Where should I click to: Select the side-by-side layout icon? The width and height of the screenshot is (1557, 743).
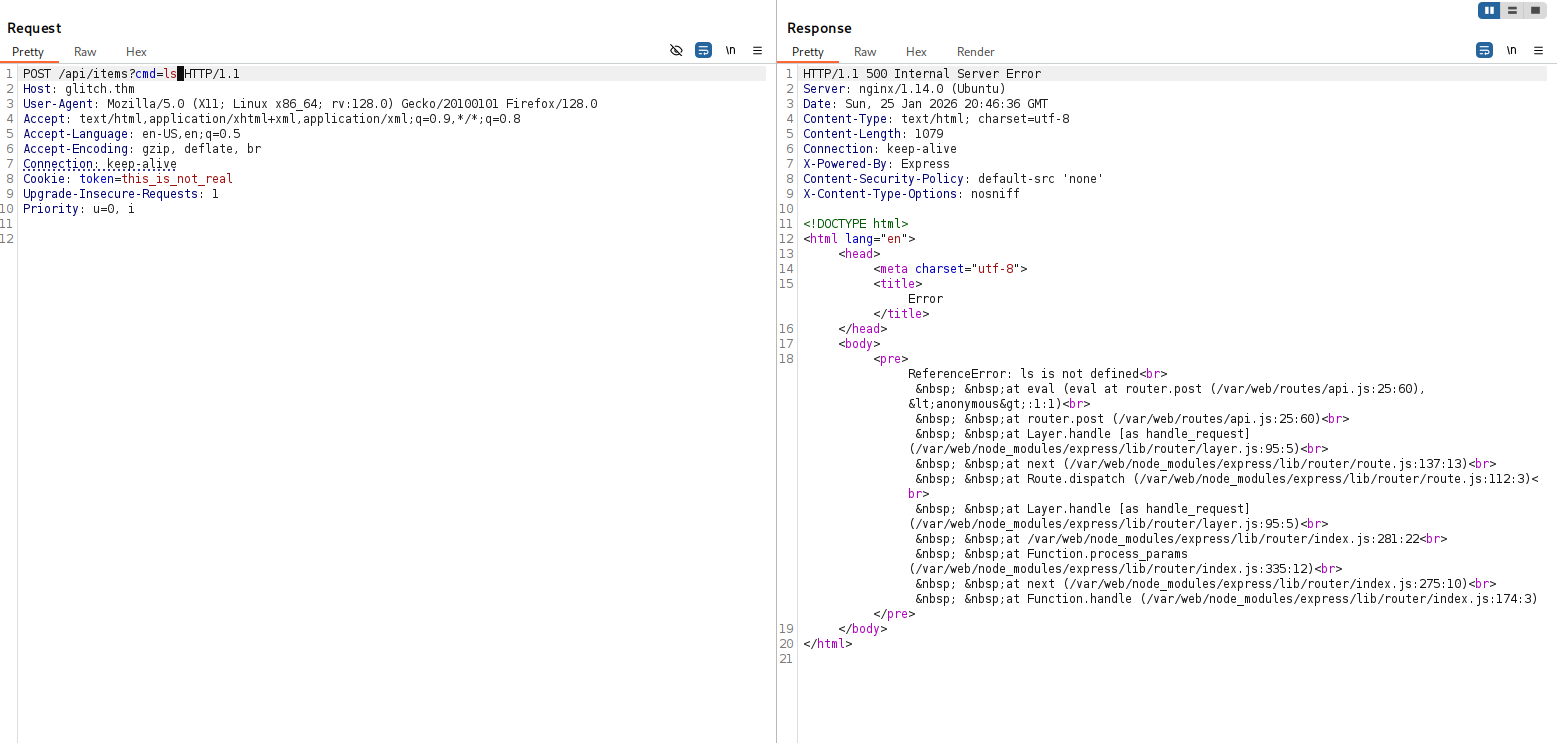(1489, 10)
